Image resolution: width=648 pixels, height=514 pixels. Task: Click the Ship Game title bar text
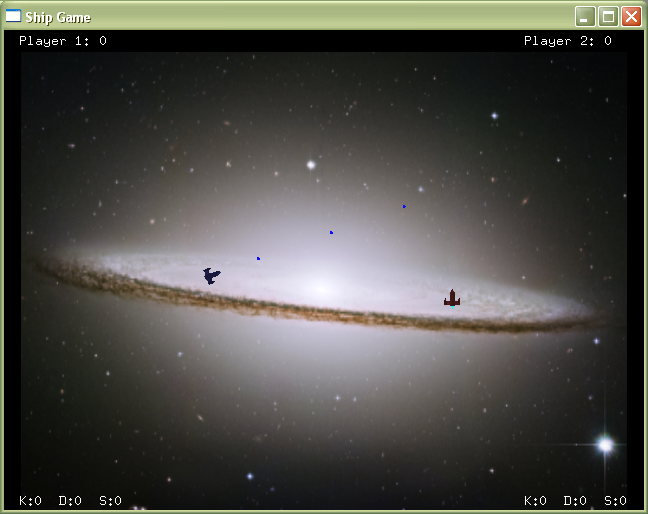pos(58,17)
